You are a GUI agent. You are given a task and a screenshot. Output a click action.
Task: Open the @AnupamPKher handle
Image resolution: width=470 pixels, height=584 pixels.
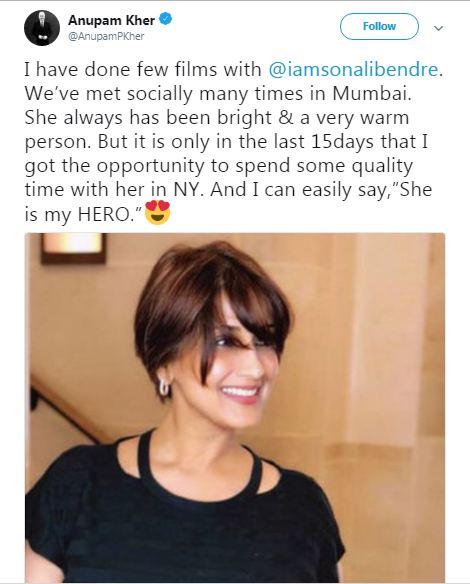click(106, 36)
